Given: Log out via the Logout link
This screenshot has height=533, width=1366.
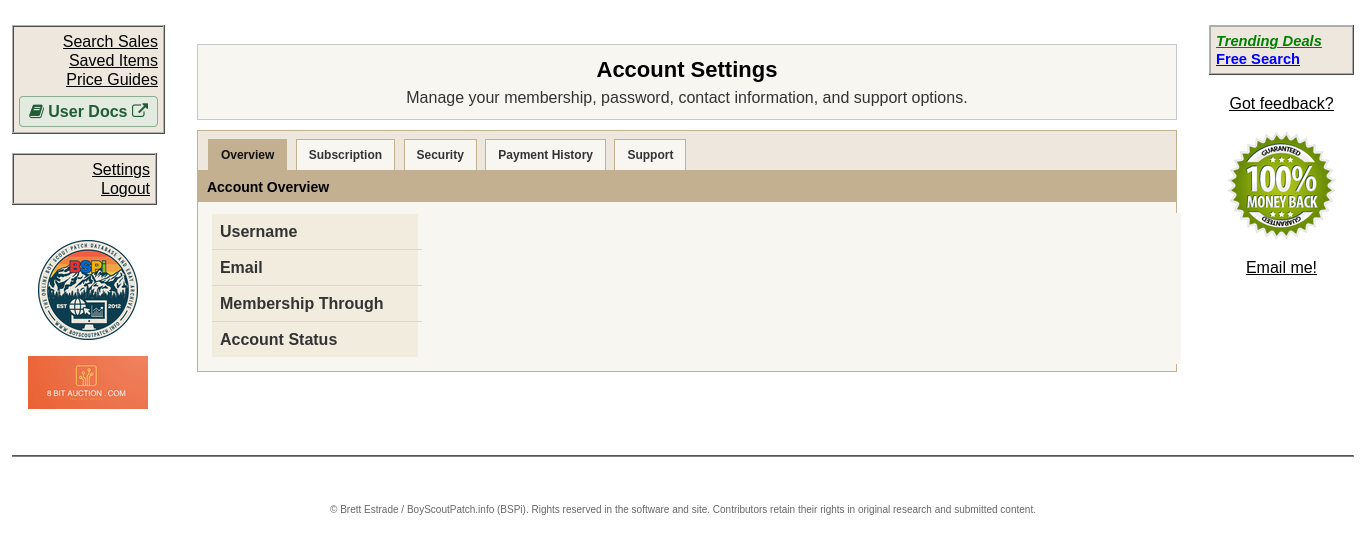Looking at the screenshot, I should point(125,188).
